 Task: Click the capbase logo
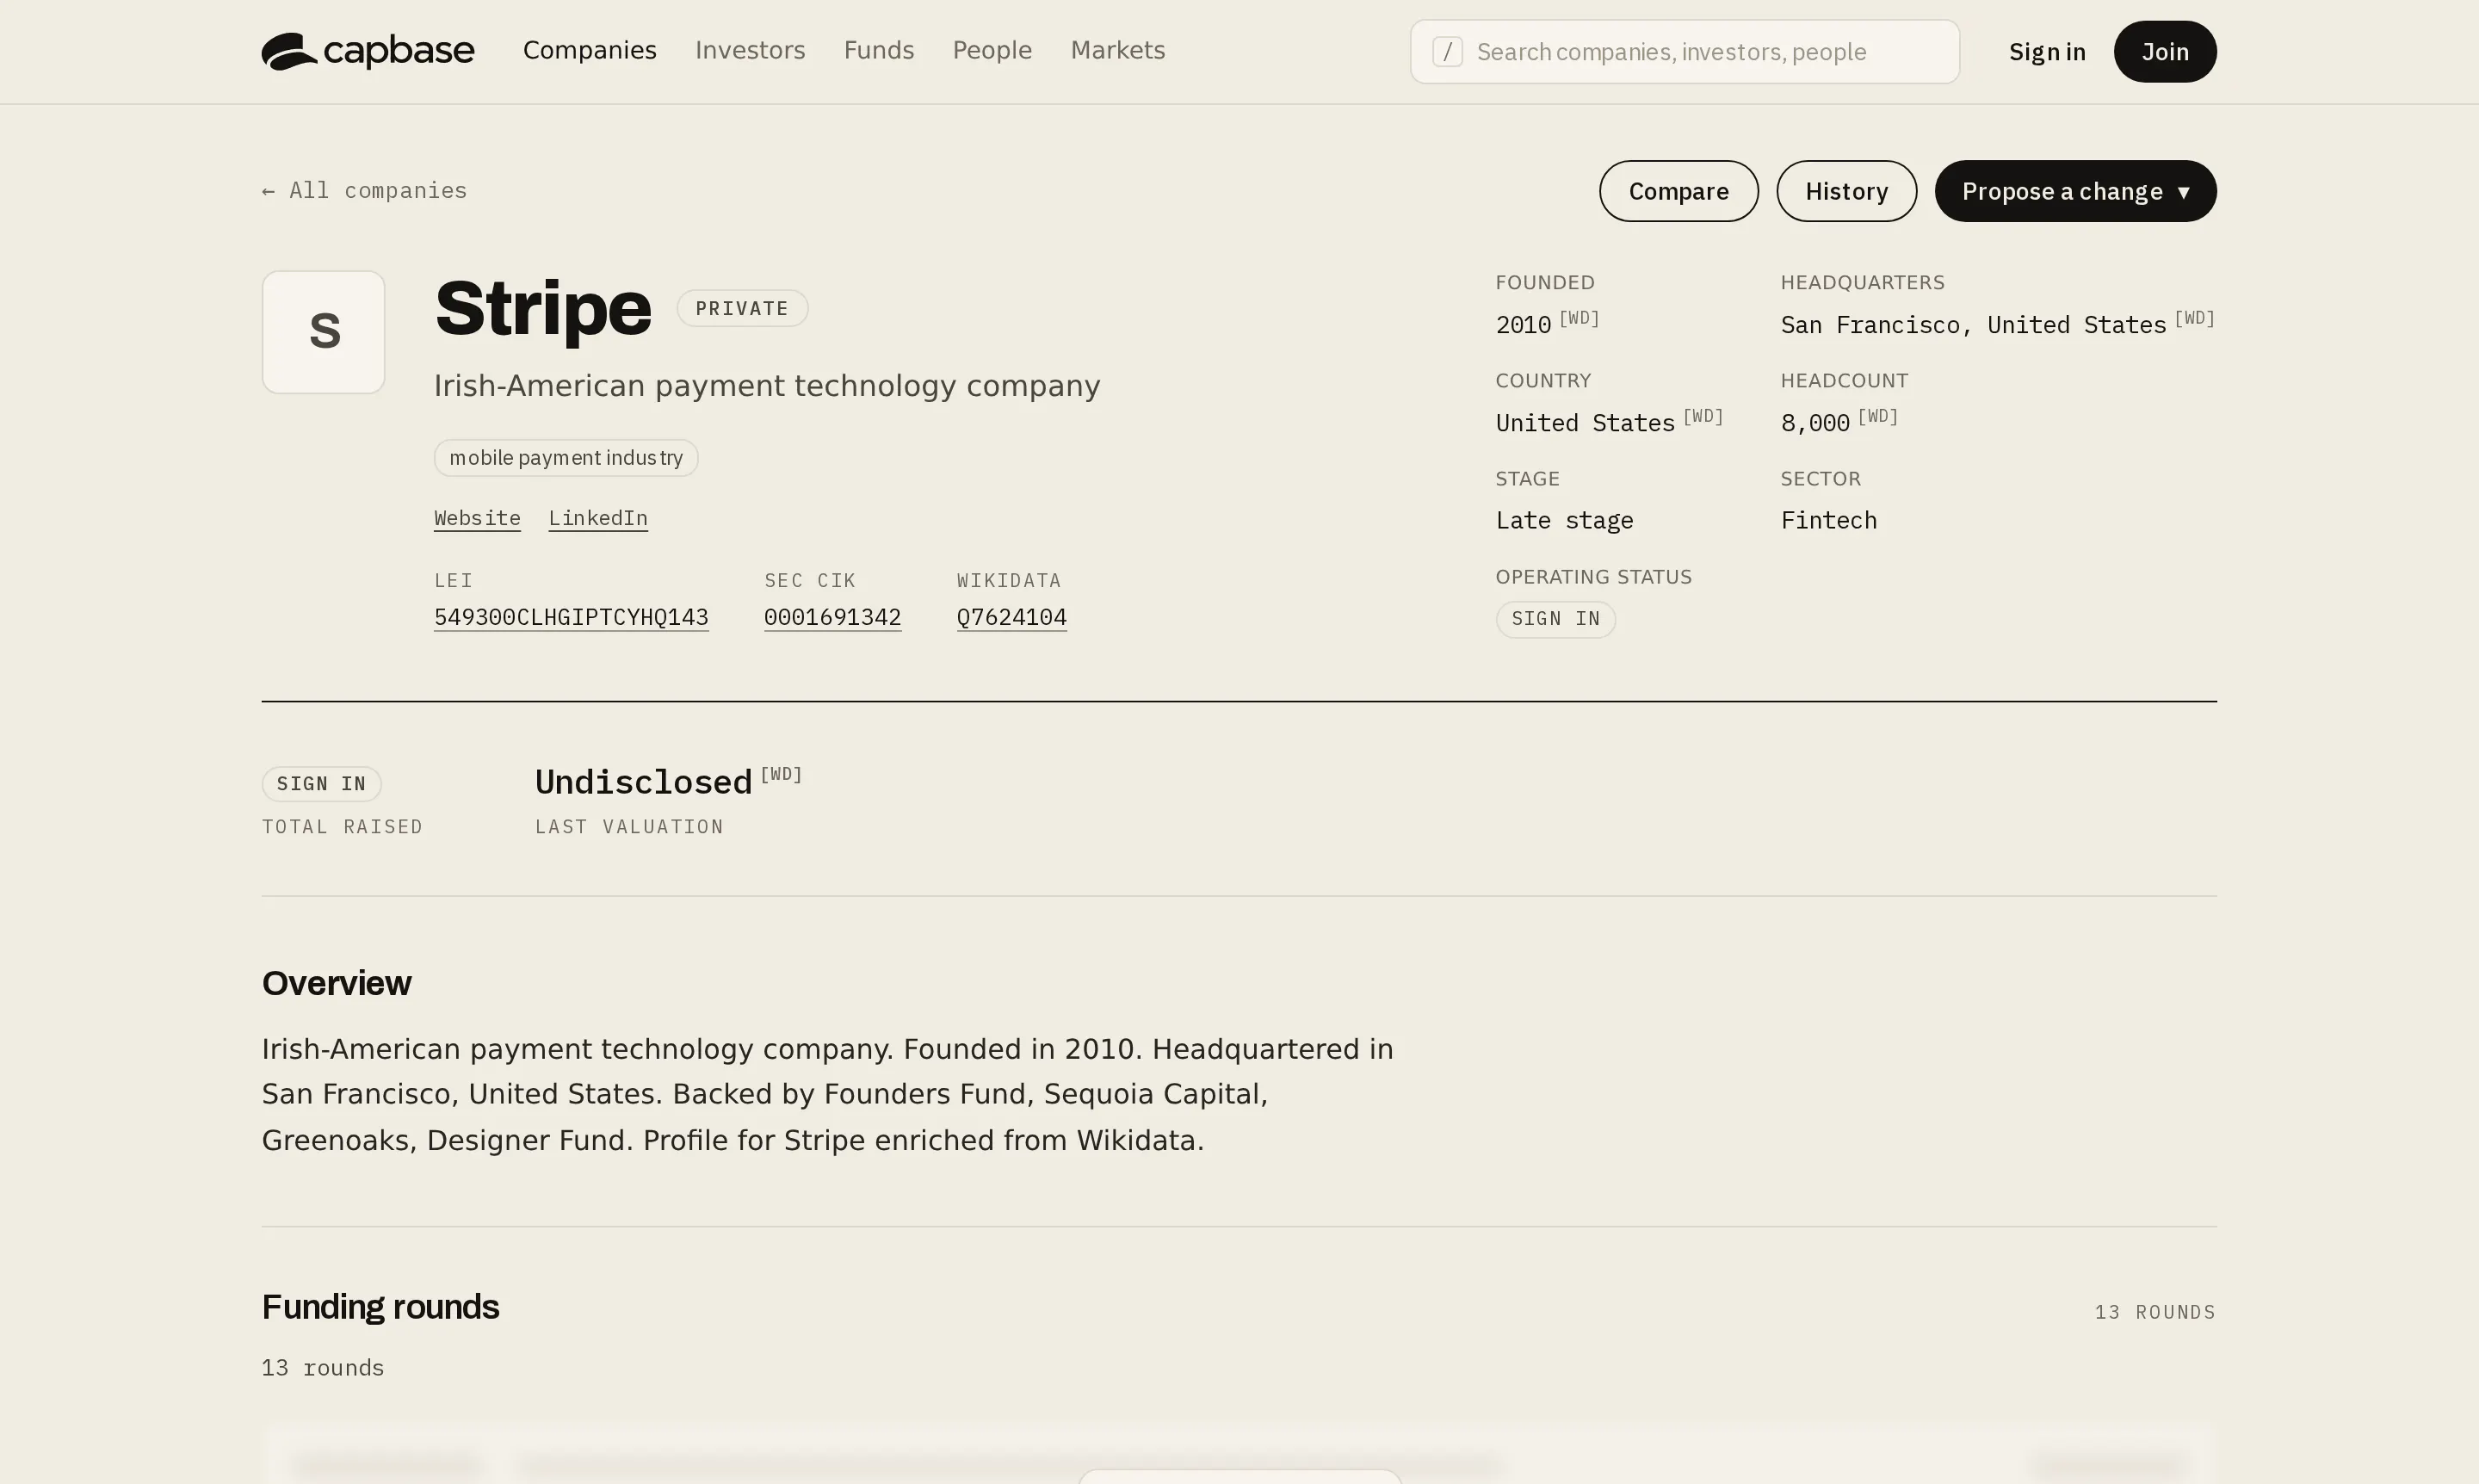pyautogui.click(x=368, y=51)
